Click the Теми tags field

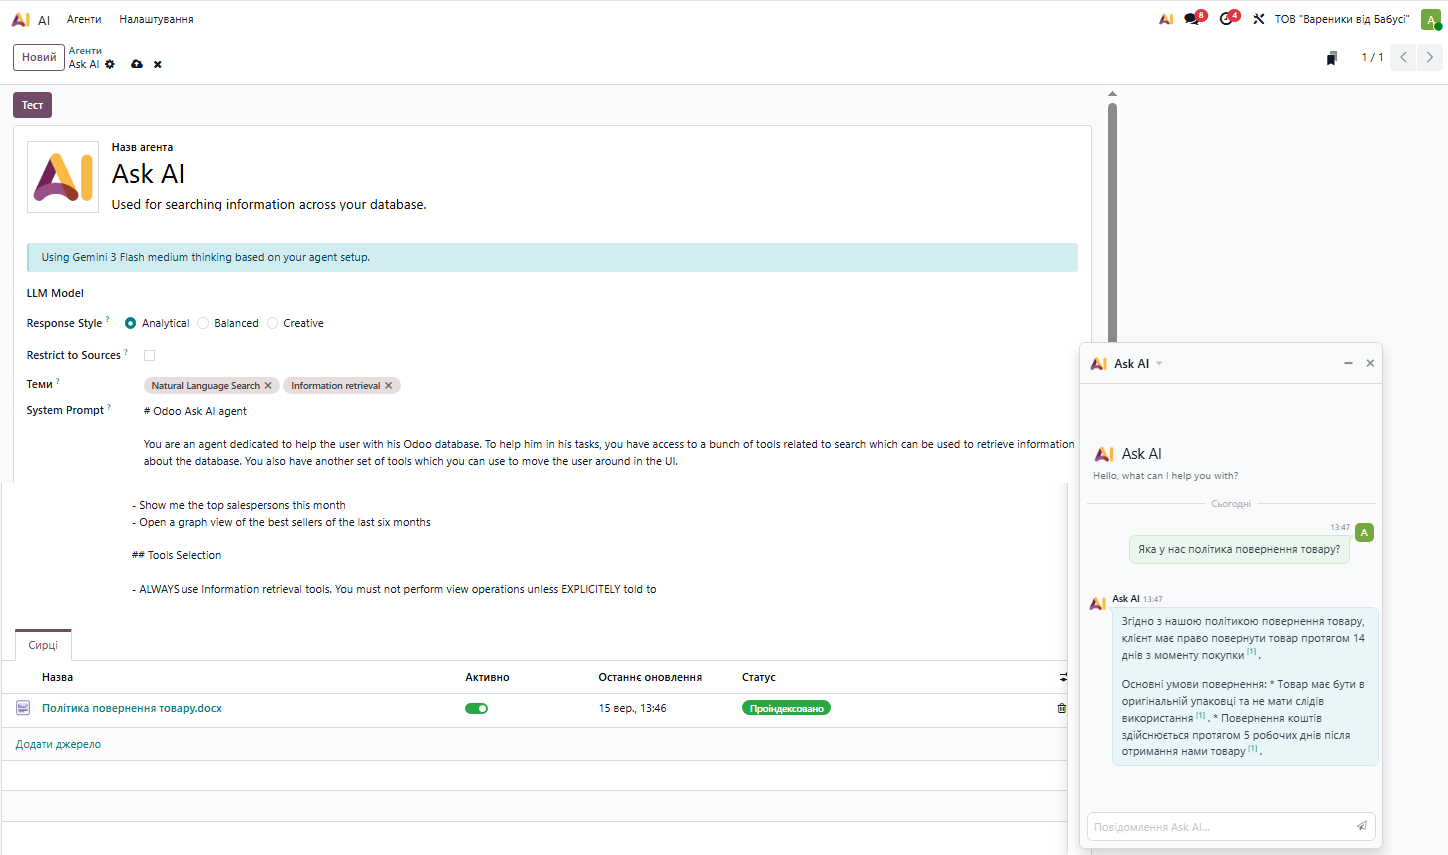click(610, 386)
